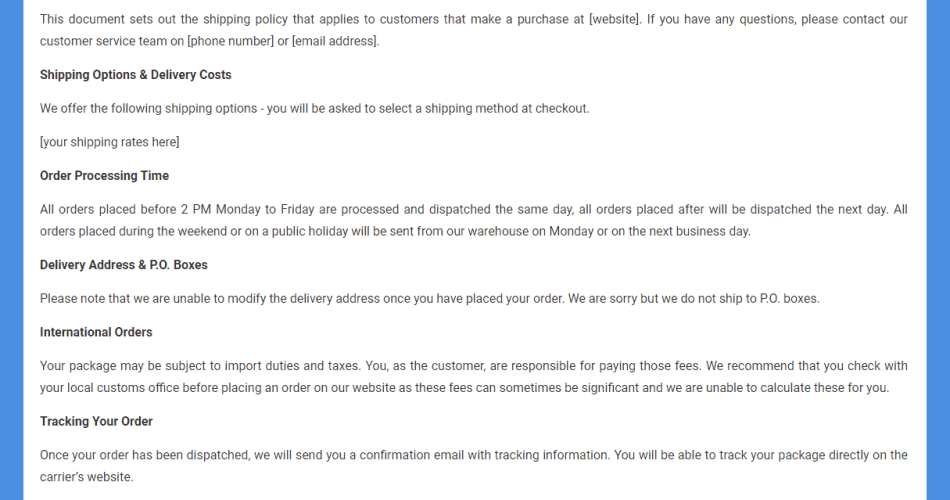950x500 pixels.
Task: Click the "carrier's website" text
Action: pyautogui.click(x=86, y=477)
